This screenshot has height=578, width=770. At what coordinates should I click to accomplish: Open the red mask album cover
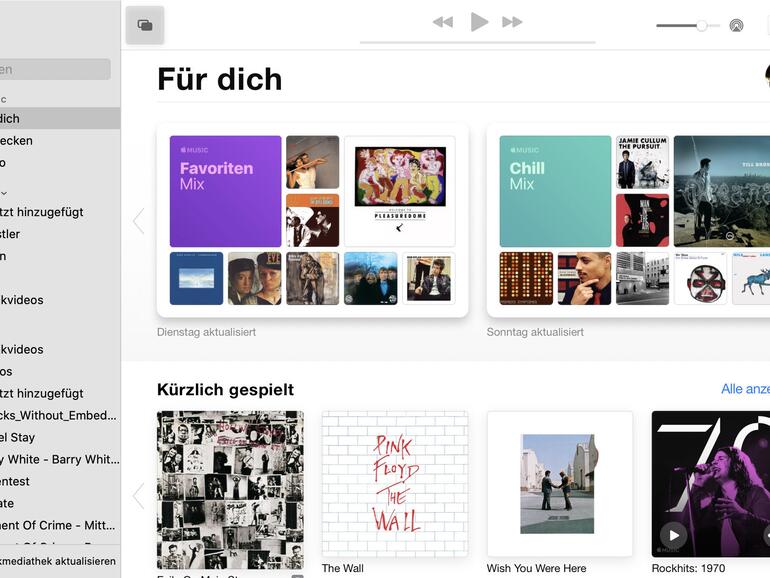pyautogui.click(x=700, y=278)
